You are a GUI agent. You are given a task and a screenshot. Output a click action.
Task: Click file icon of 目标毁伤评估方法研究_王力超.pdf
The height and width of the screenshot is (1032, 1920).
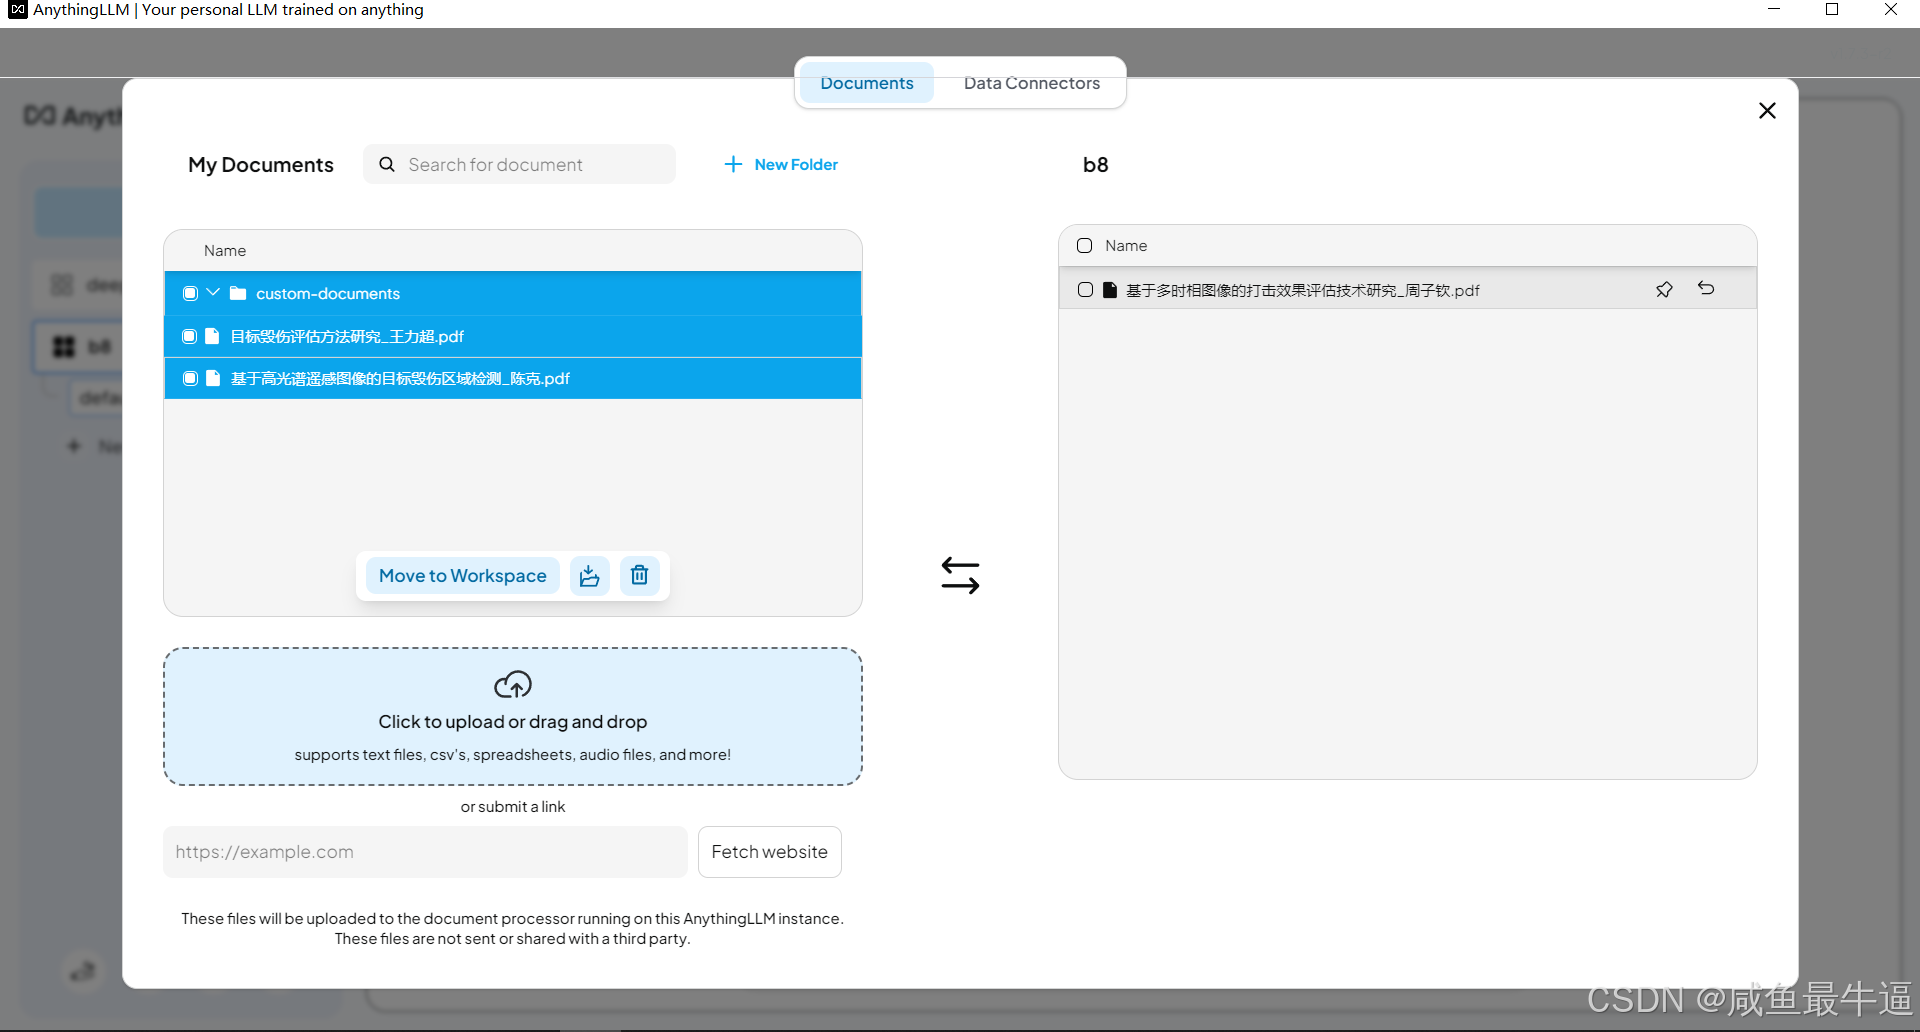(x=212, y=336)
